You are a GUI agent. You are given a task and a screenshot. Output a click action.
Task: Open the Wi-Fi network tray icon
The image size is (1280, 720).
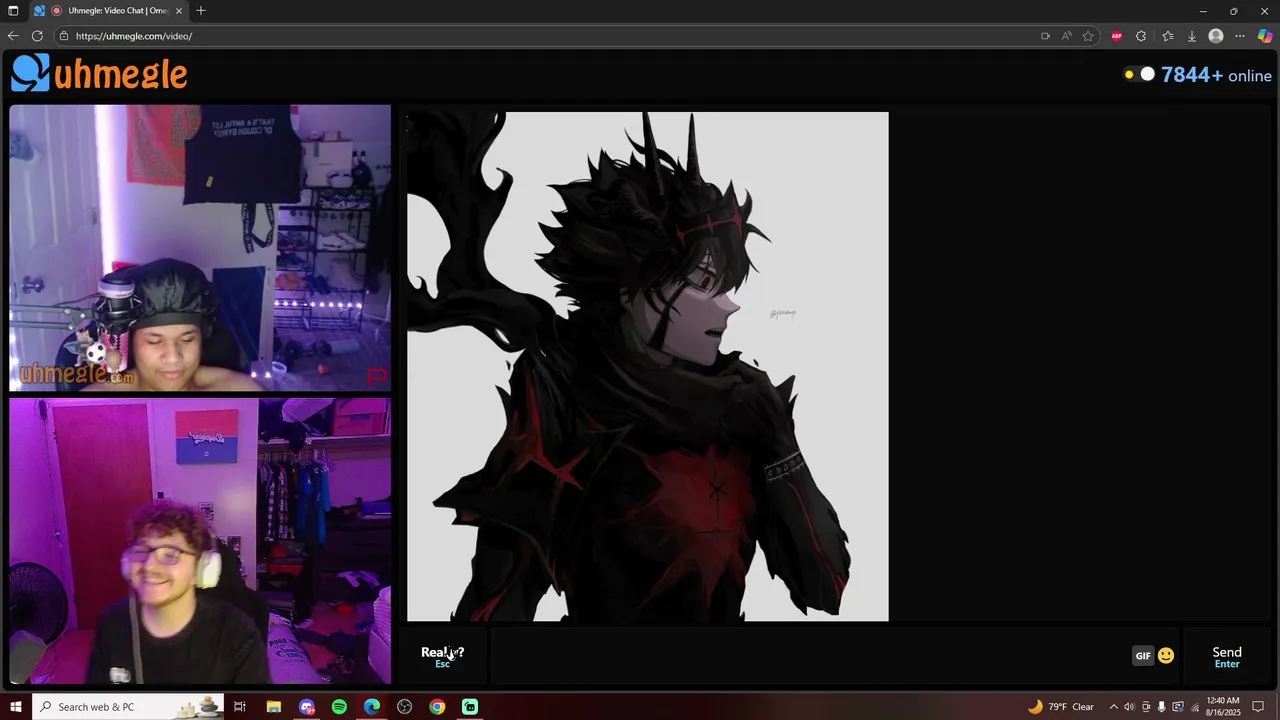pos(1194,707)
